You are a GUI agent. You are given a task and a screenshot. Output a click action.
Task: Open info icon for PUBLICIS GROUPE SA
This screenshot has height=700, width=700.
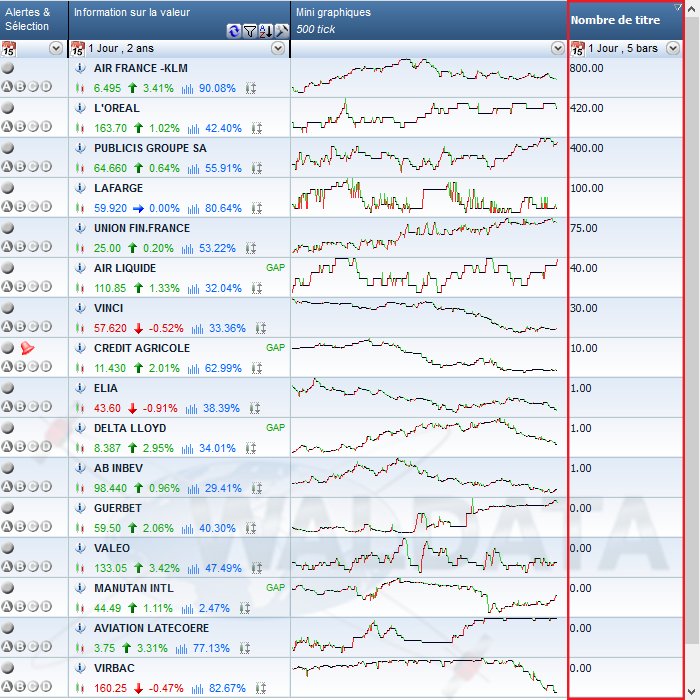tap(80, 148)
